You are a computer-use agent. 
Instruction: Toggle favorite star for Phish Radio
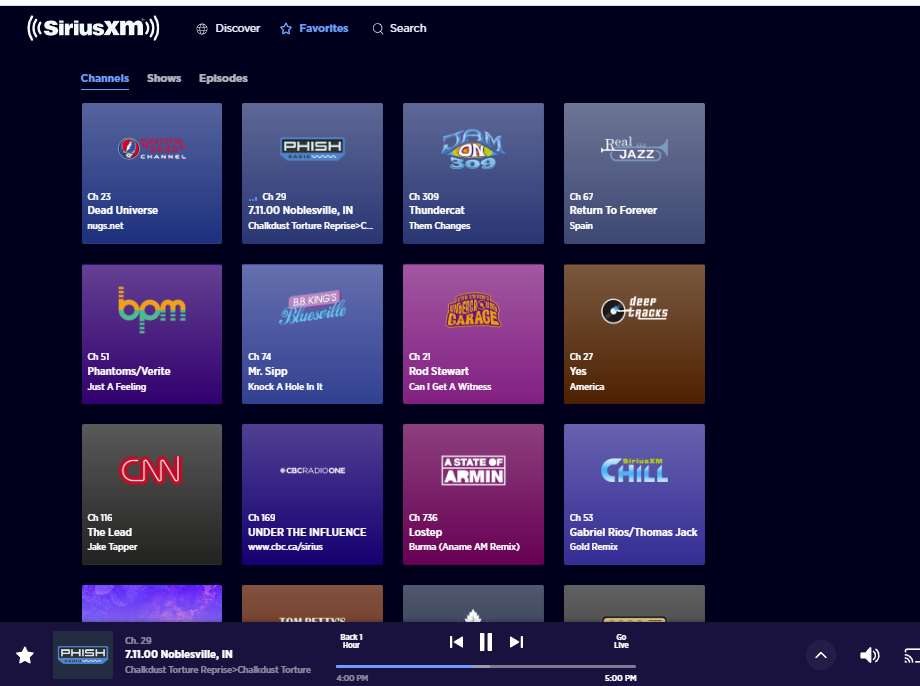[25, 655]
